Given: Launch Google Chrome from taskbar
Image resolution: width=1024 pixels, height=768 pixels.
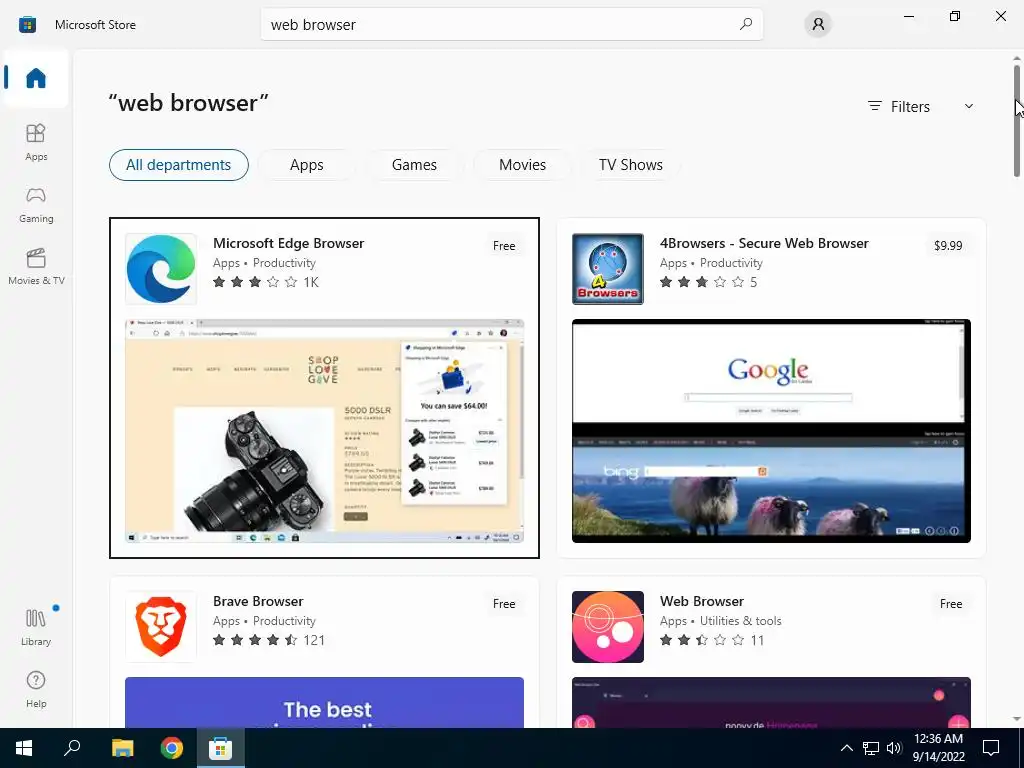Looking at the screenshot, I should pos(172,748).
